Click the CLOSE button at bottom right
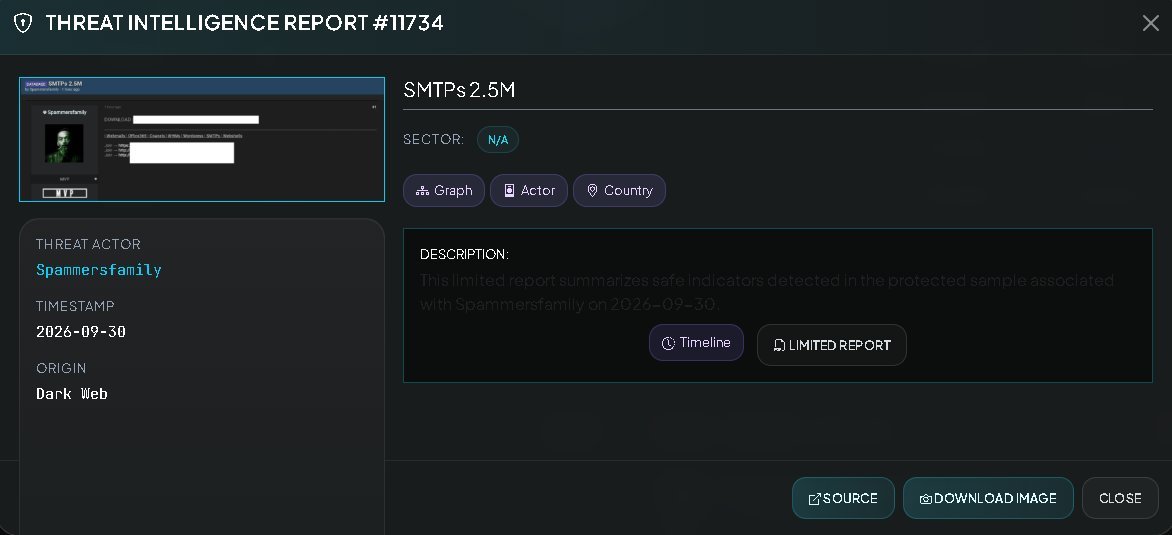This screenshot has height=535, width=1172. coord(1120,498)
